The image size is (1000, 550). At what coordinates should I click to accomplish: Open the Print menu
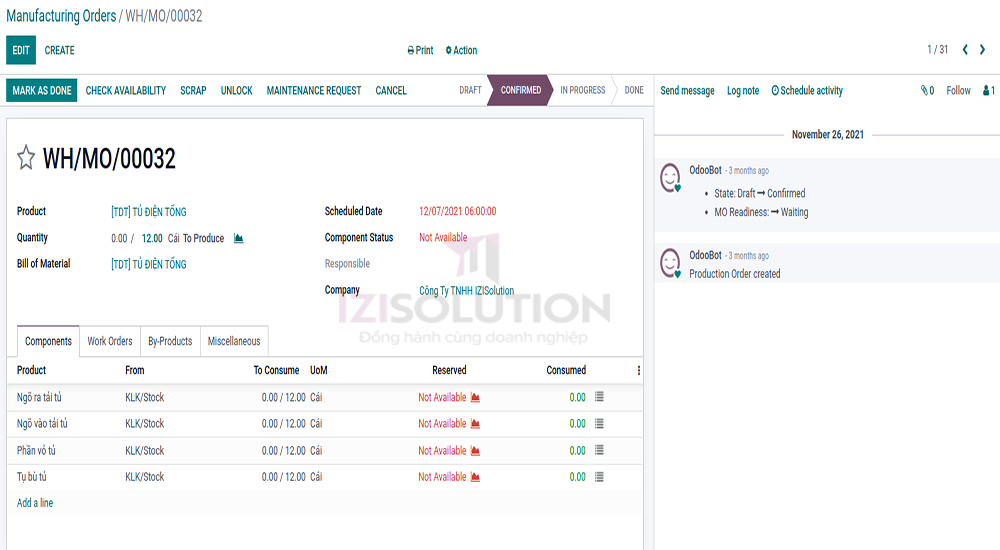pyautogui.click(x=420, y=50)
